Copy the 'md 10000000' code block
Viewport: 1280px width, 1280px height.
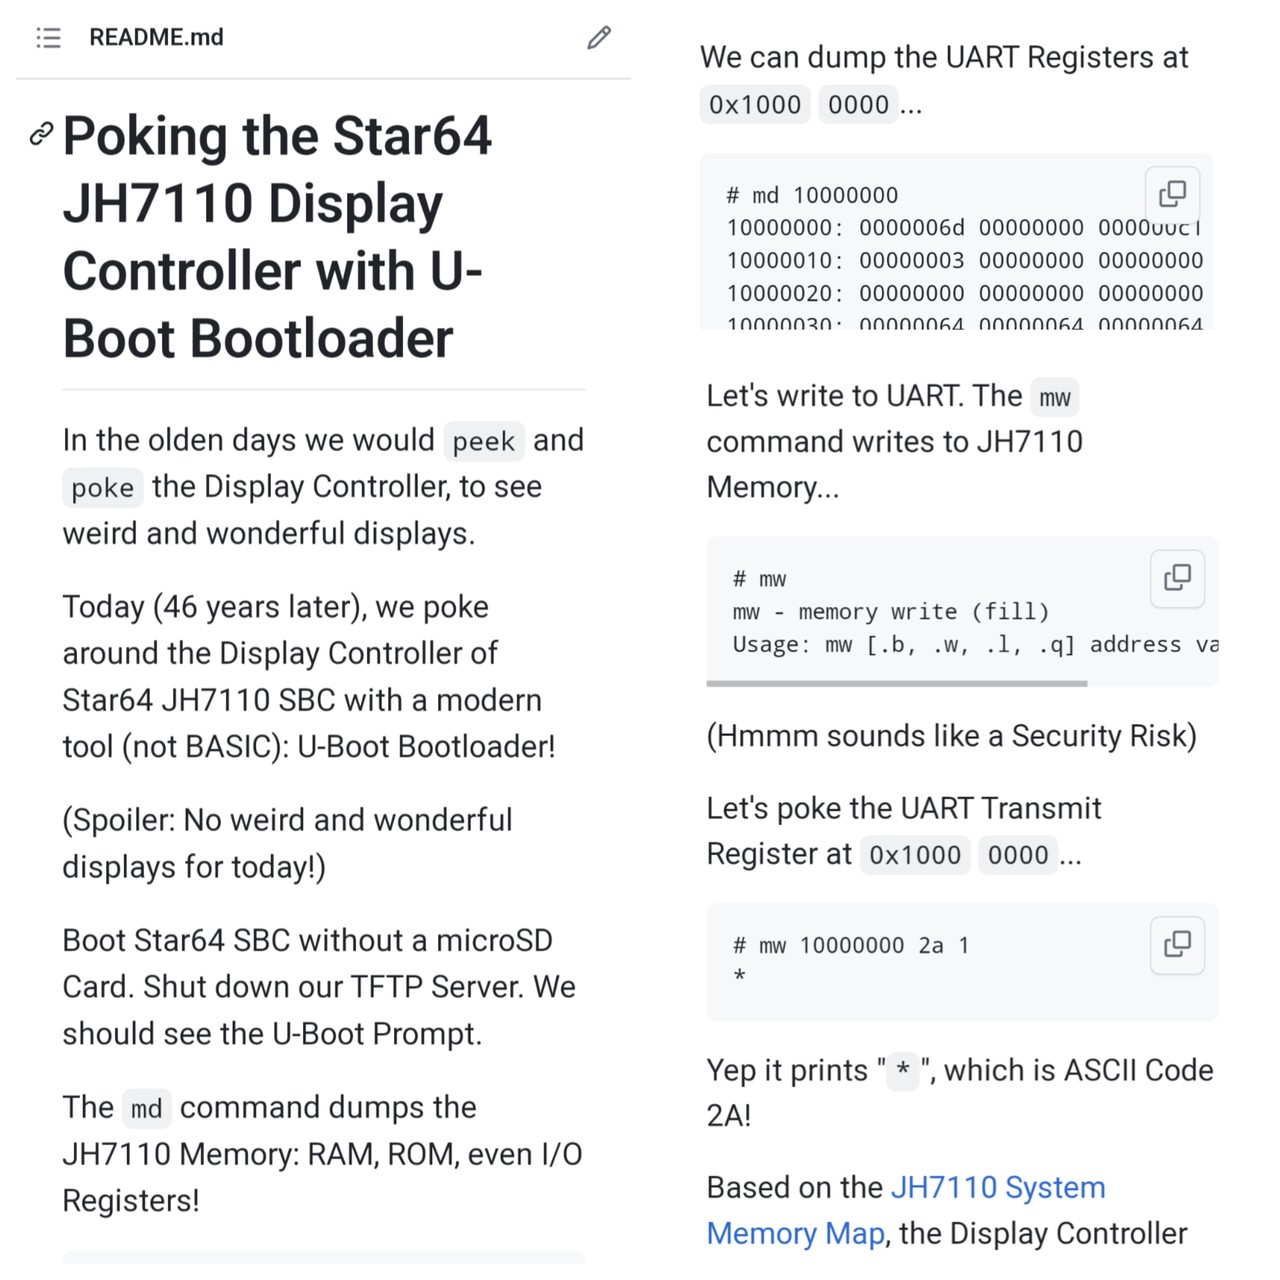1172,193
